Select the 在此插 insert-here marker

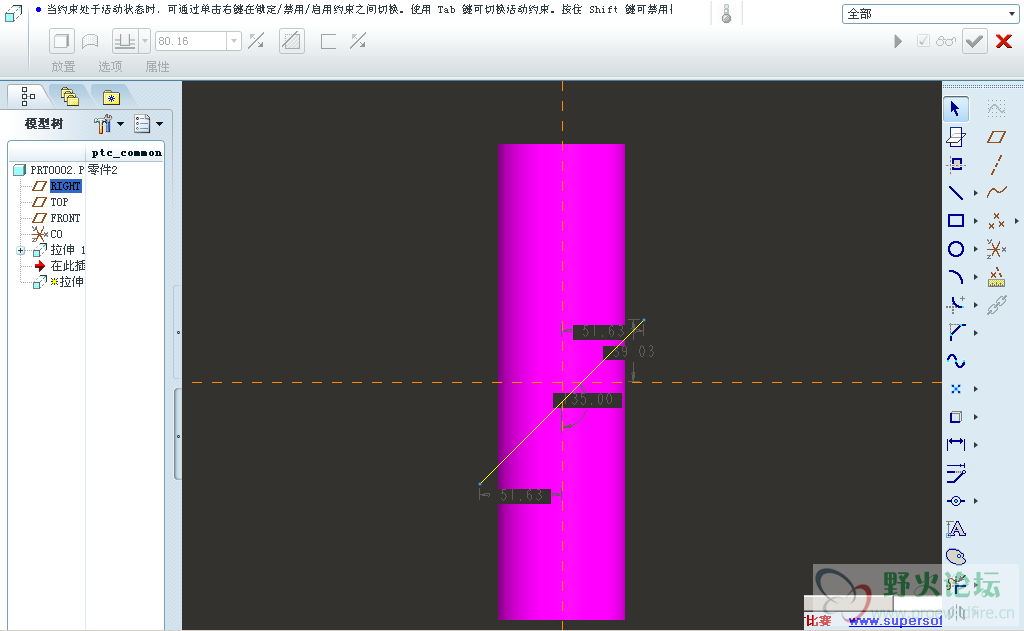point(68,266)
